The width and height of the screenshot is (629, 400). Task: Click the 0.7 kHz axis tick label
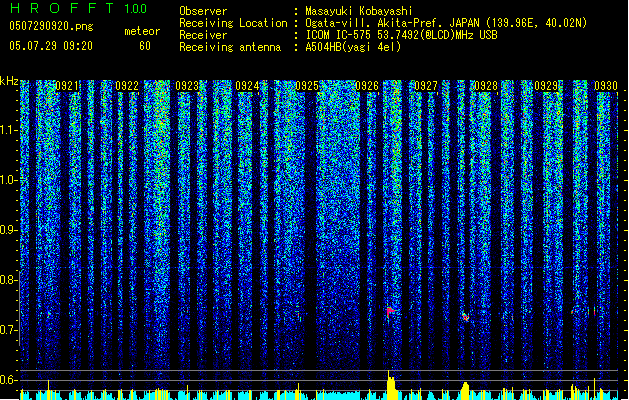(x=9, y=330)
